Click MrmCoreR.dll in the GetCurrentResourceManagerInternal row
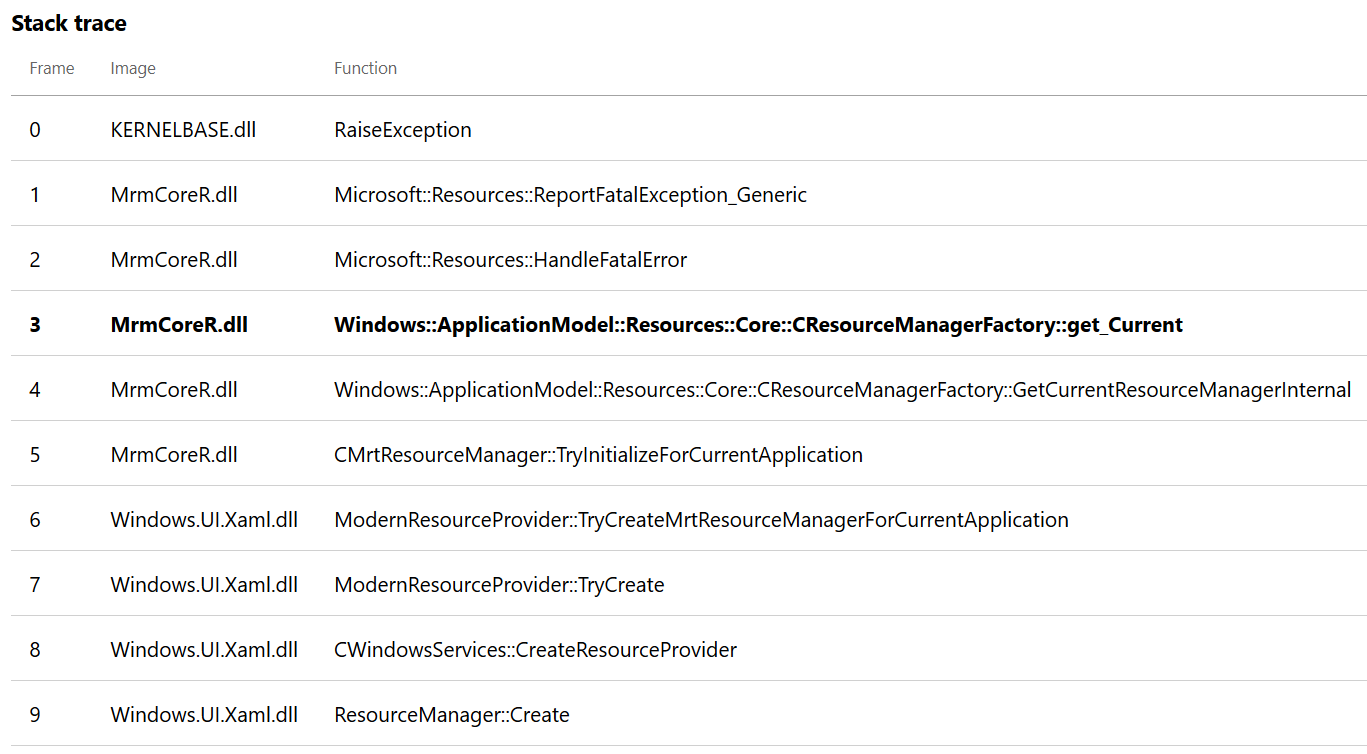This screenshot has width=1367, height=754. coord(174,390)
